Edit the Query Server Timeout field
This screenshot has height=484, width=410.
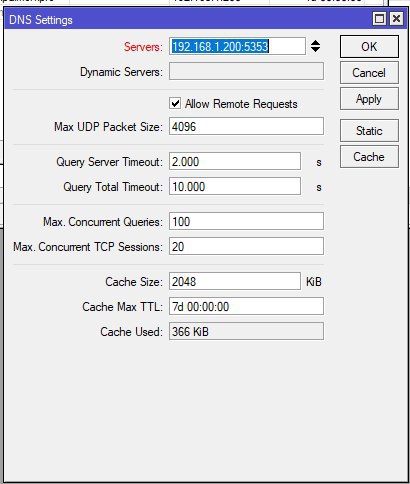pyautogui.click(x=235, y=161)
